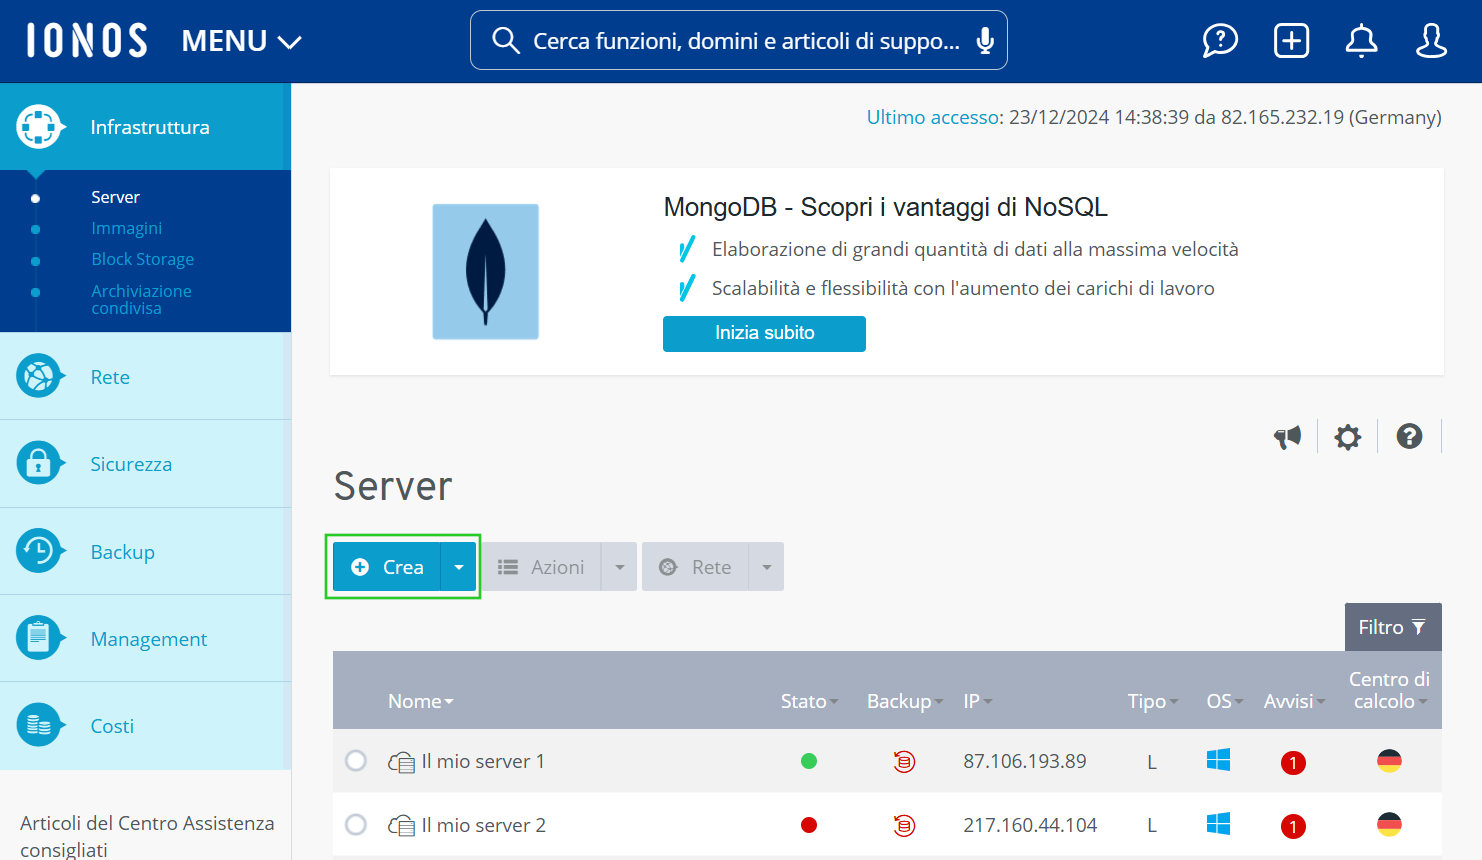
Task: Click the microphone voice search icon
Action: (x=985, y=40)
